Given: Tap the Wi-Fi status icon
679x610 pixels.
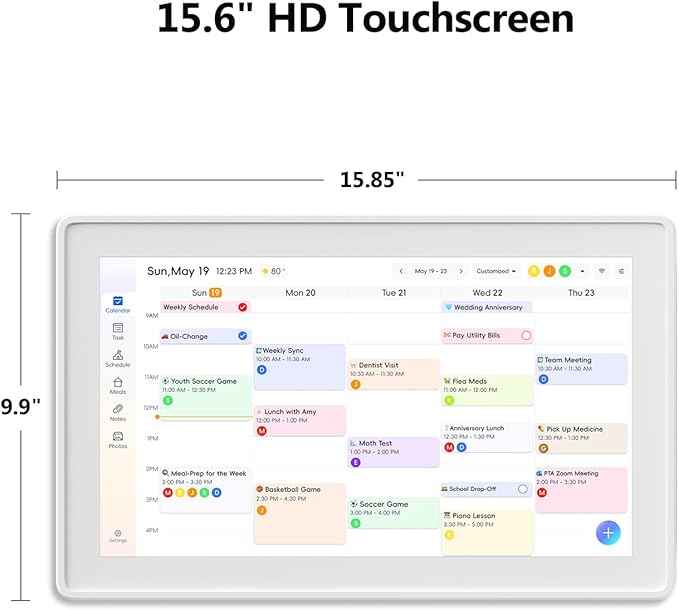Looking at the screenshot, I should pyautogui.click(x=602, y=271).
